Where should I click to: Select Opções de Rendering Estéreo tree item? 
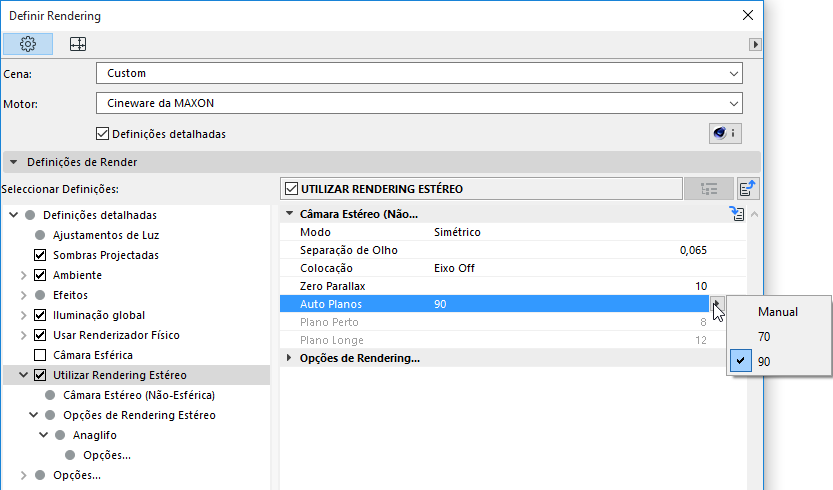pos(139,415)
